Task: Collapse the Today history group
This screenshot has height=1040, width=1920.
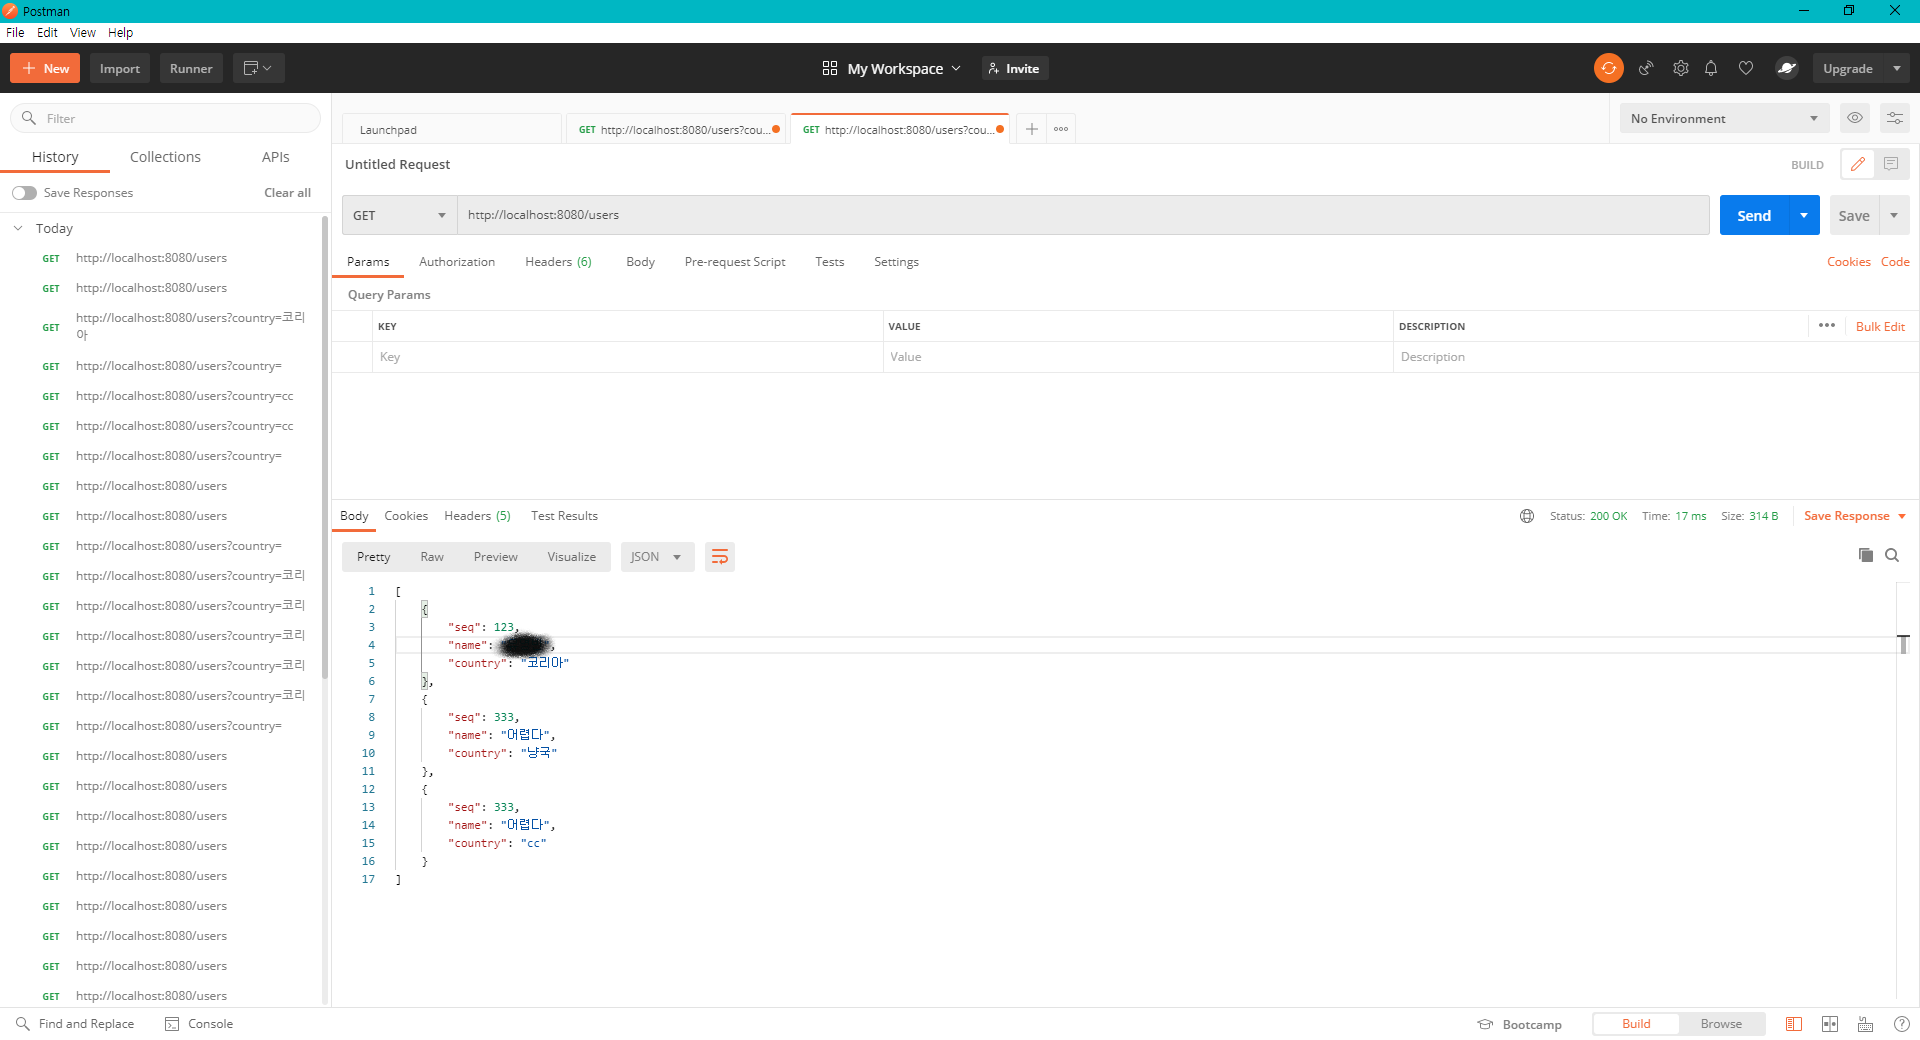Action: 18,228
